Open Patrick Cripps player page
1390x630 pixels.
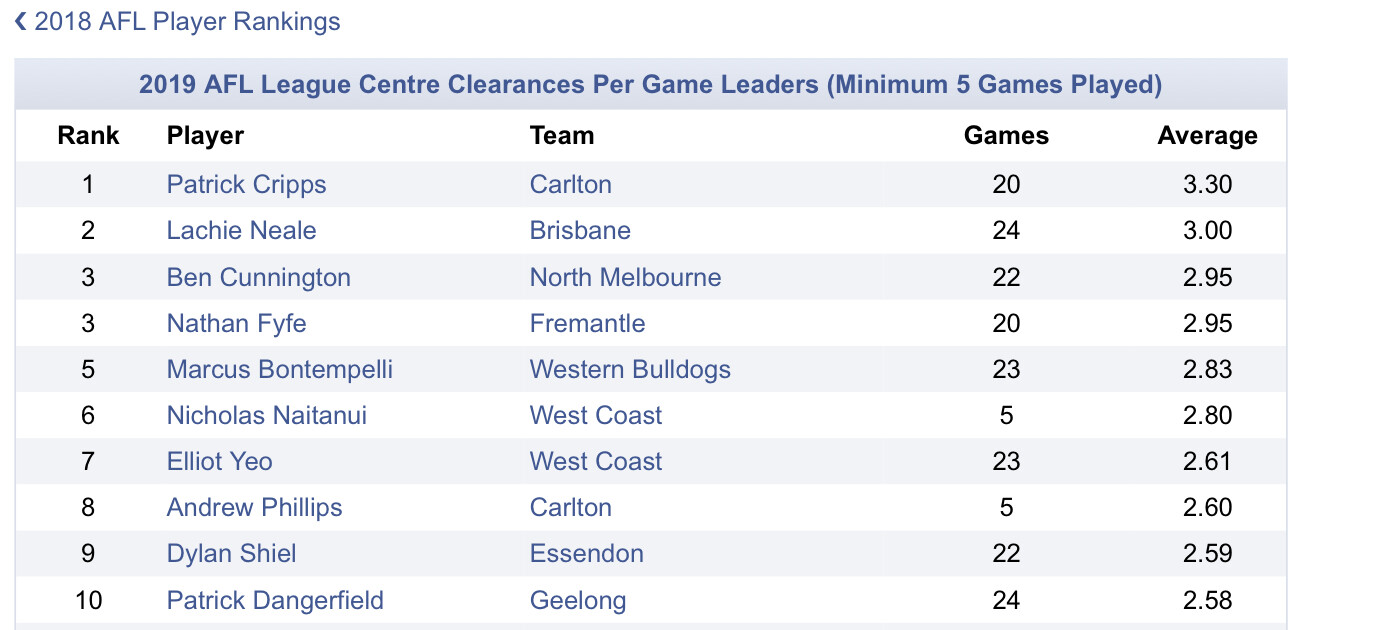point(246,184)
